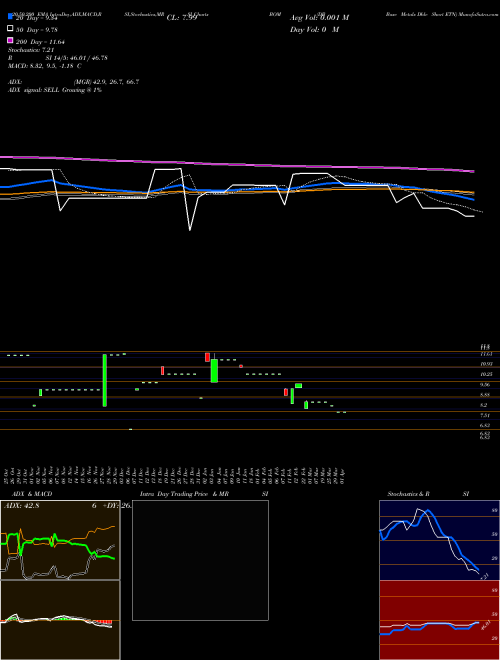Click the 7.51 price axis label
The width and height of the screenshot is (500, 660).
(484, 415)
